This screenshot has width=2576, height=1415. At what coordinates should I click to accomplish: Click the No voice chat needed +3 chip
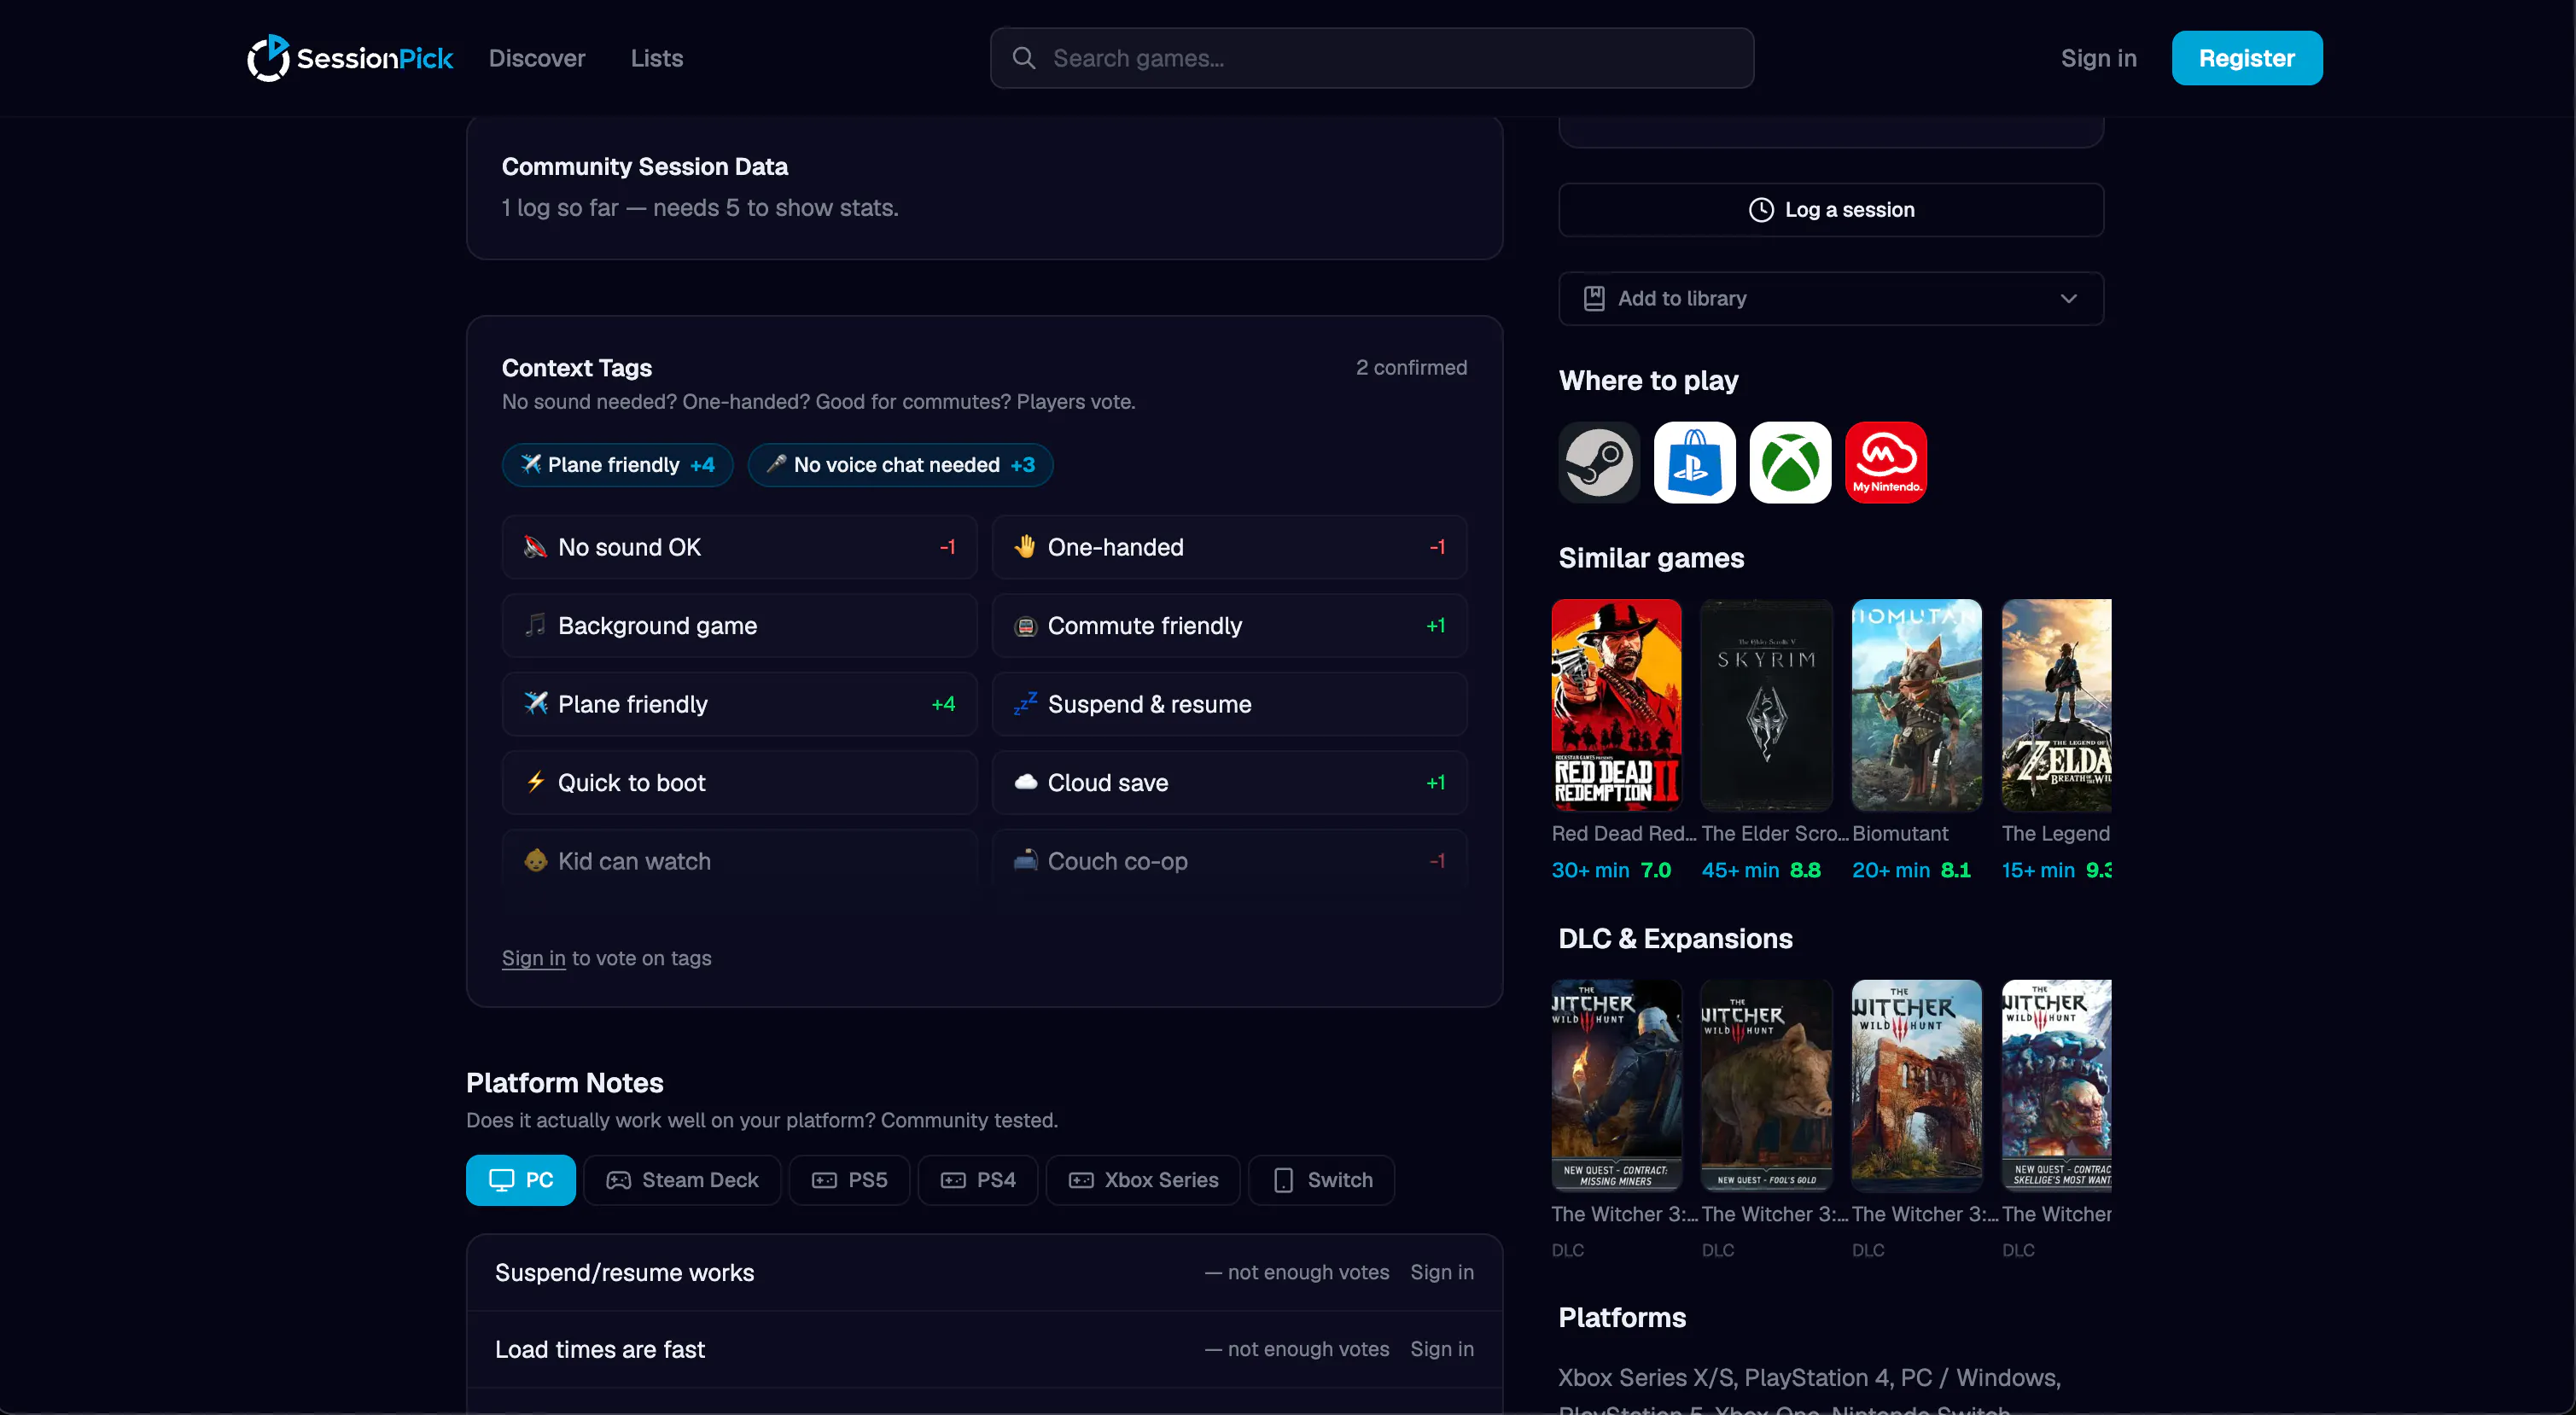click(x=900, y=464)
